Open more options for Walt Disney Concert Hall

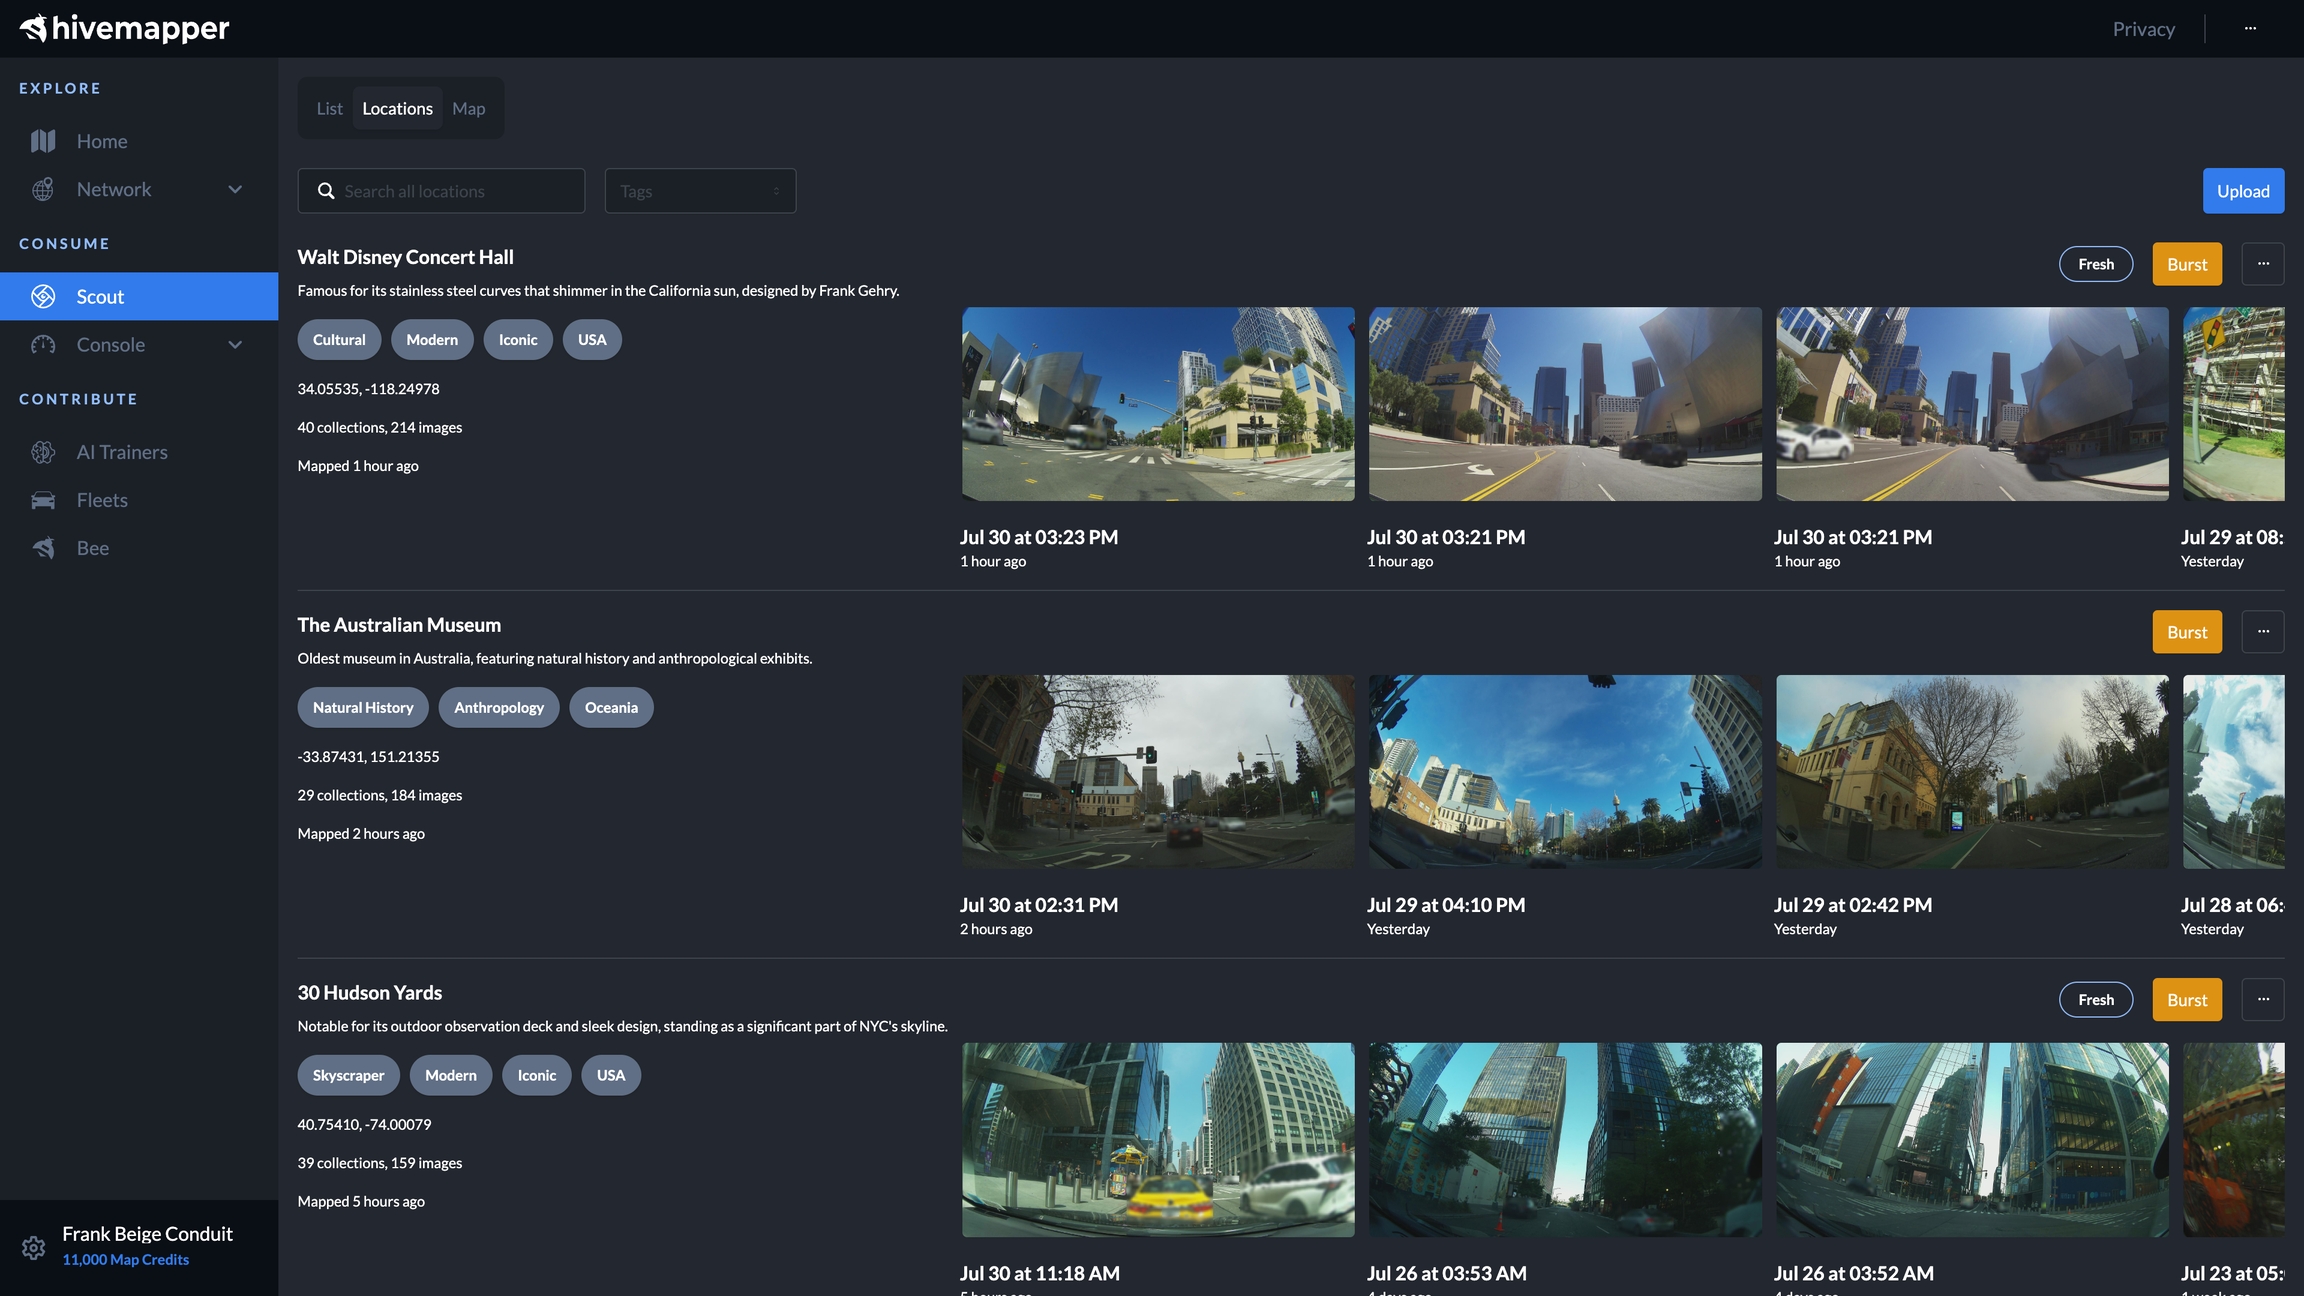2263,264
